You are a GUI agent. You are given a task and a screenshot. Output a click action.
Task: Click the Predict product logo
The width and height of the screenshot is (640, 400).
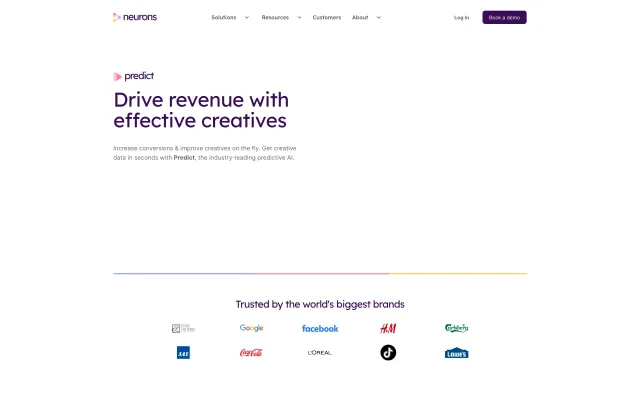[134, 76]
